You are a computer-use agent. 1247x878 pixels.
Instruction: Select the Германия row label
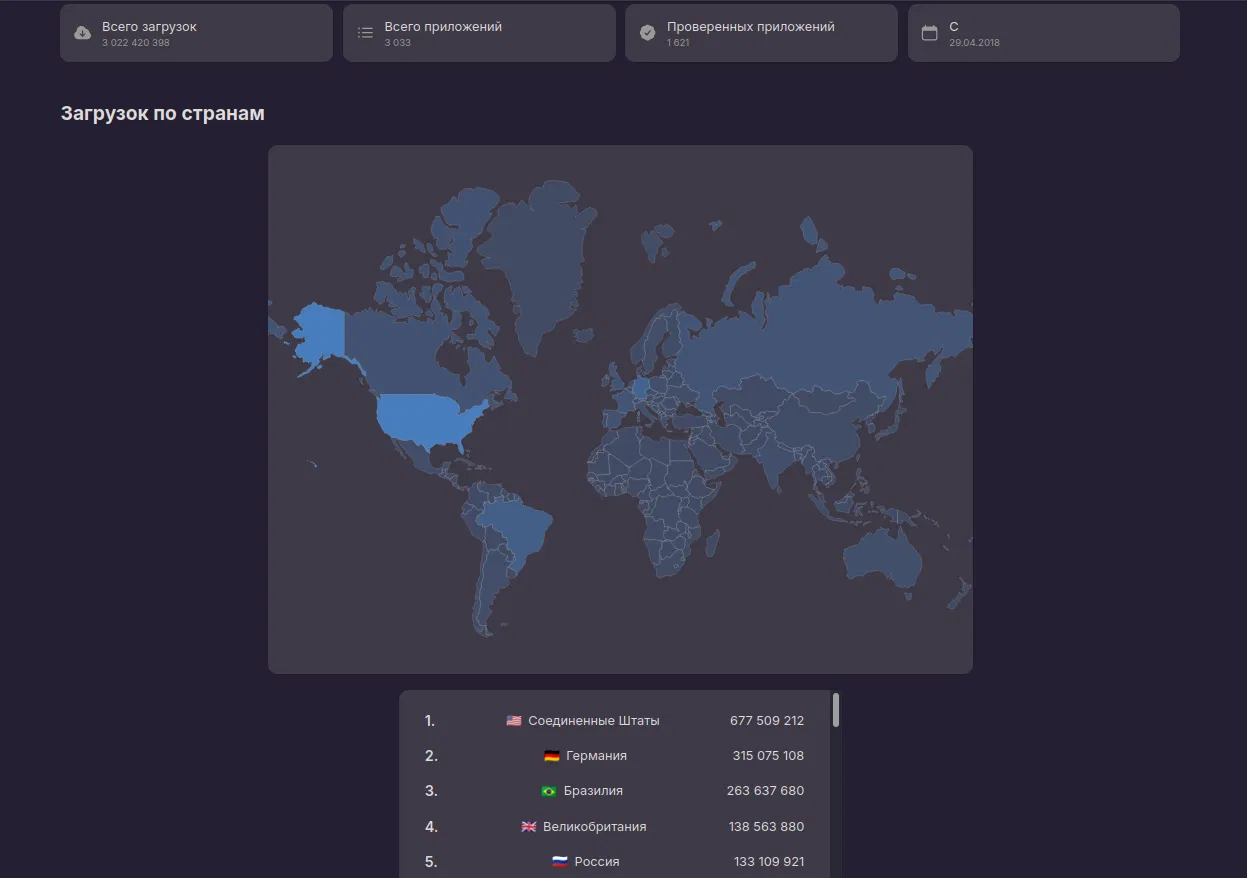(x=596, y=756)
